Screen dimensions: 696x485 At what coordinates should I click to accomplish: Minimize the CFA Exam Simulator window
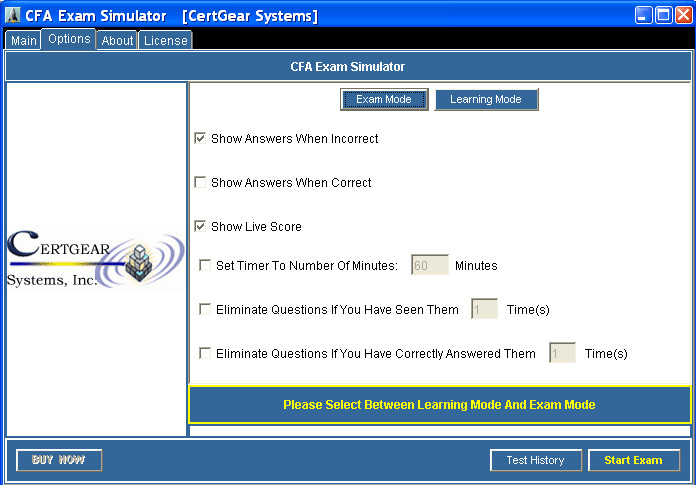pos(644,16)
